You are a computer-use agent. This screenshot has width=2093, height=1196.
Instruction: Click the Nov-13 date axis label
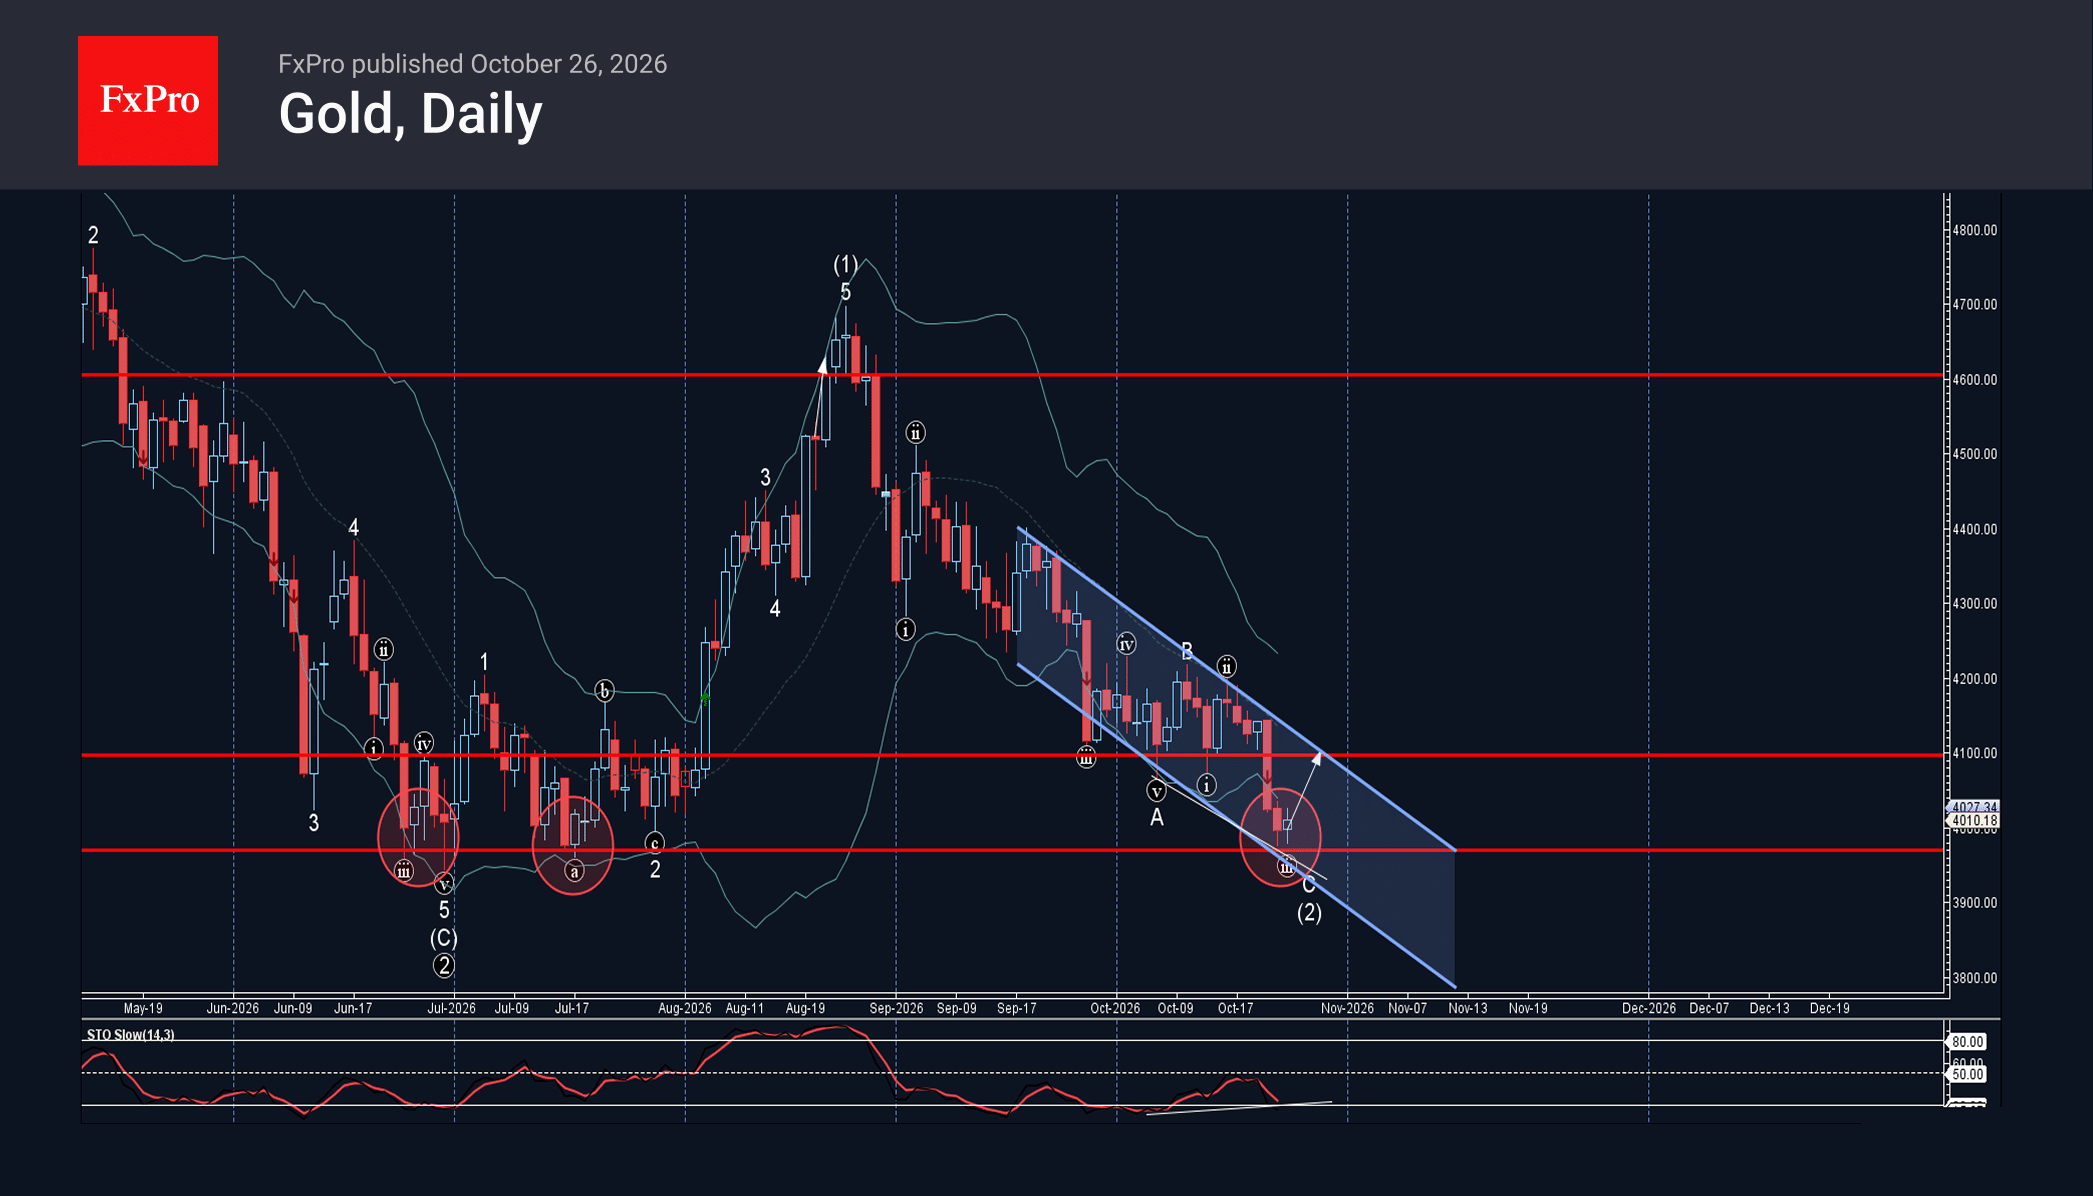click(x=1468, y=1008)
